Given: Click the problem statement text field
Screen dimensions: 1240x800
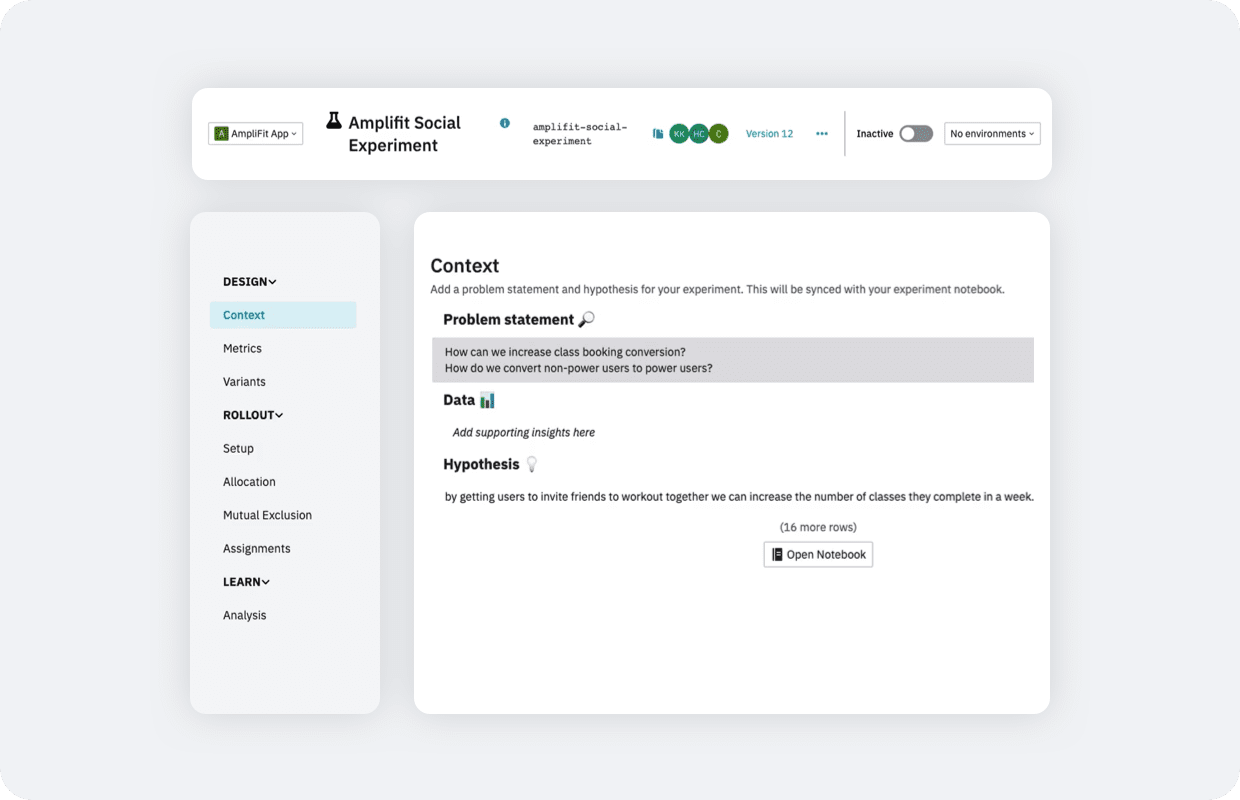Looking at the screenshot, I should (733, 360).
